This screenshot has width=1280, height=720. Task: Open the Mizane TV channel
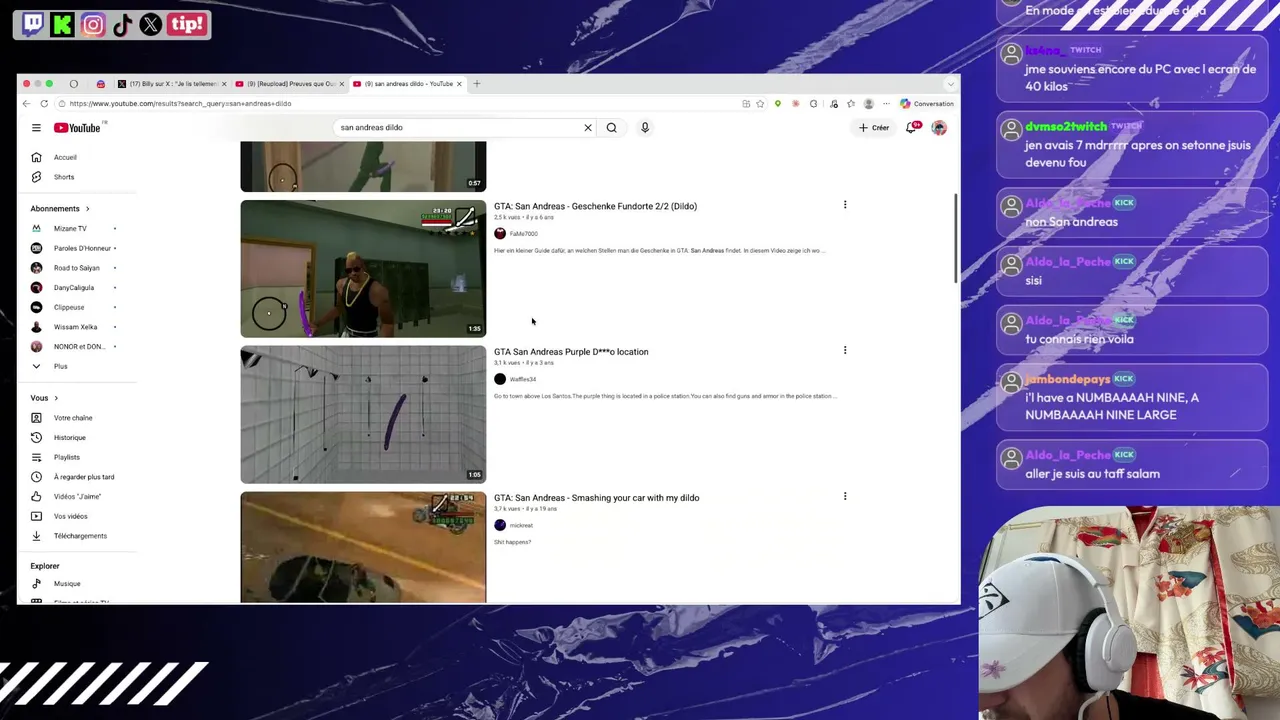coord(70,228)
